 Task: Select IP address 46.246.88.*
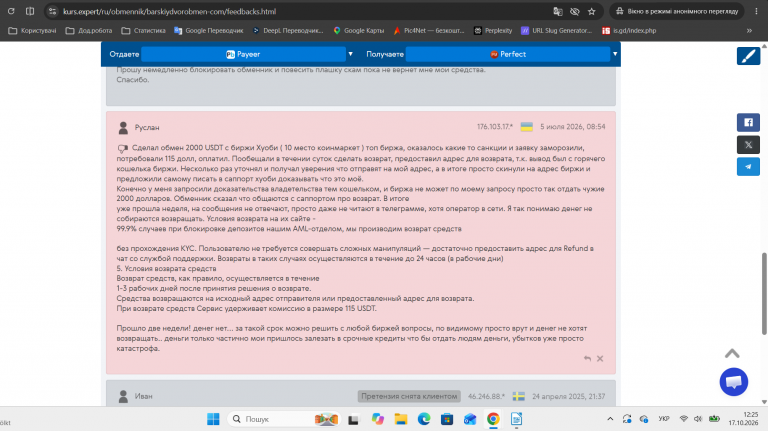tap(486, 396)
